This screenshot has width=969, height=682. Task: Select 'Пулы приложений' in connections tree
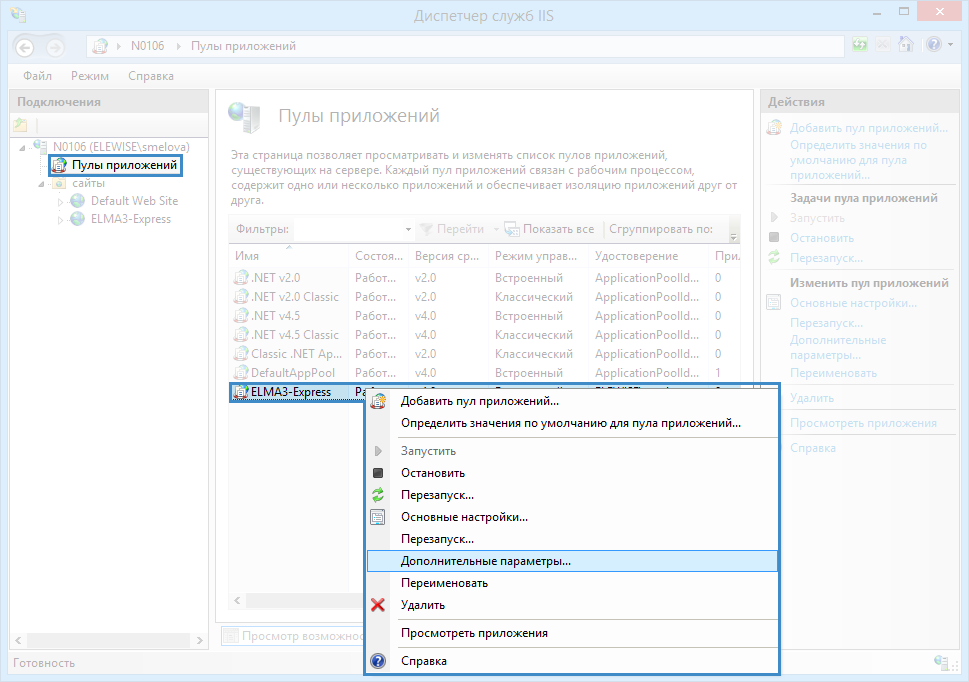(x=124, y=165)
